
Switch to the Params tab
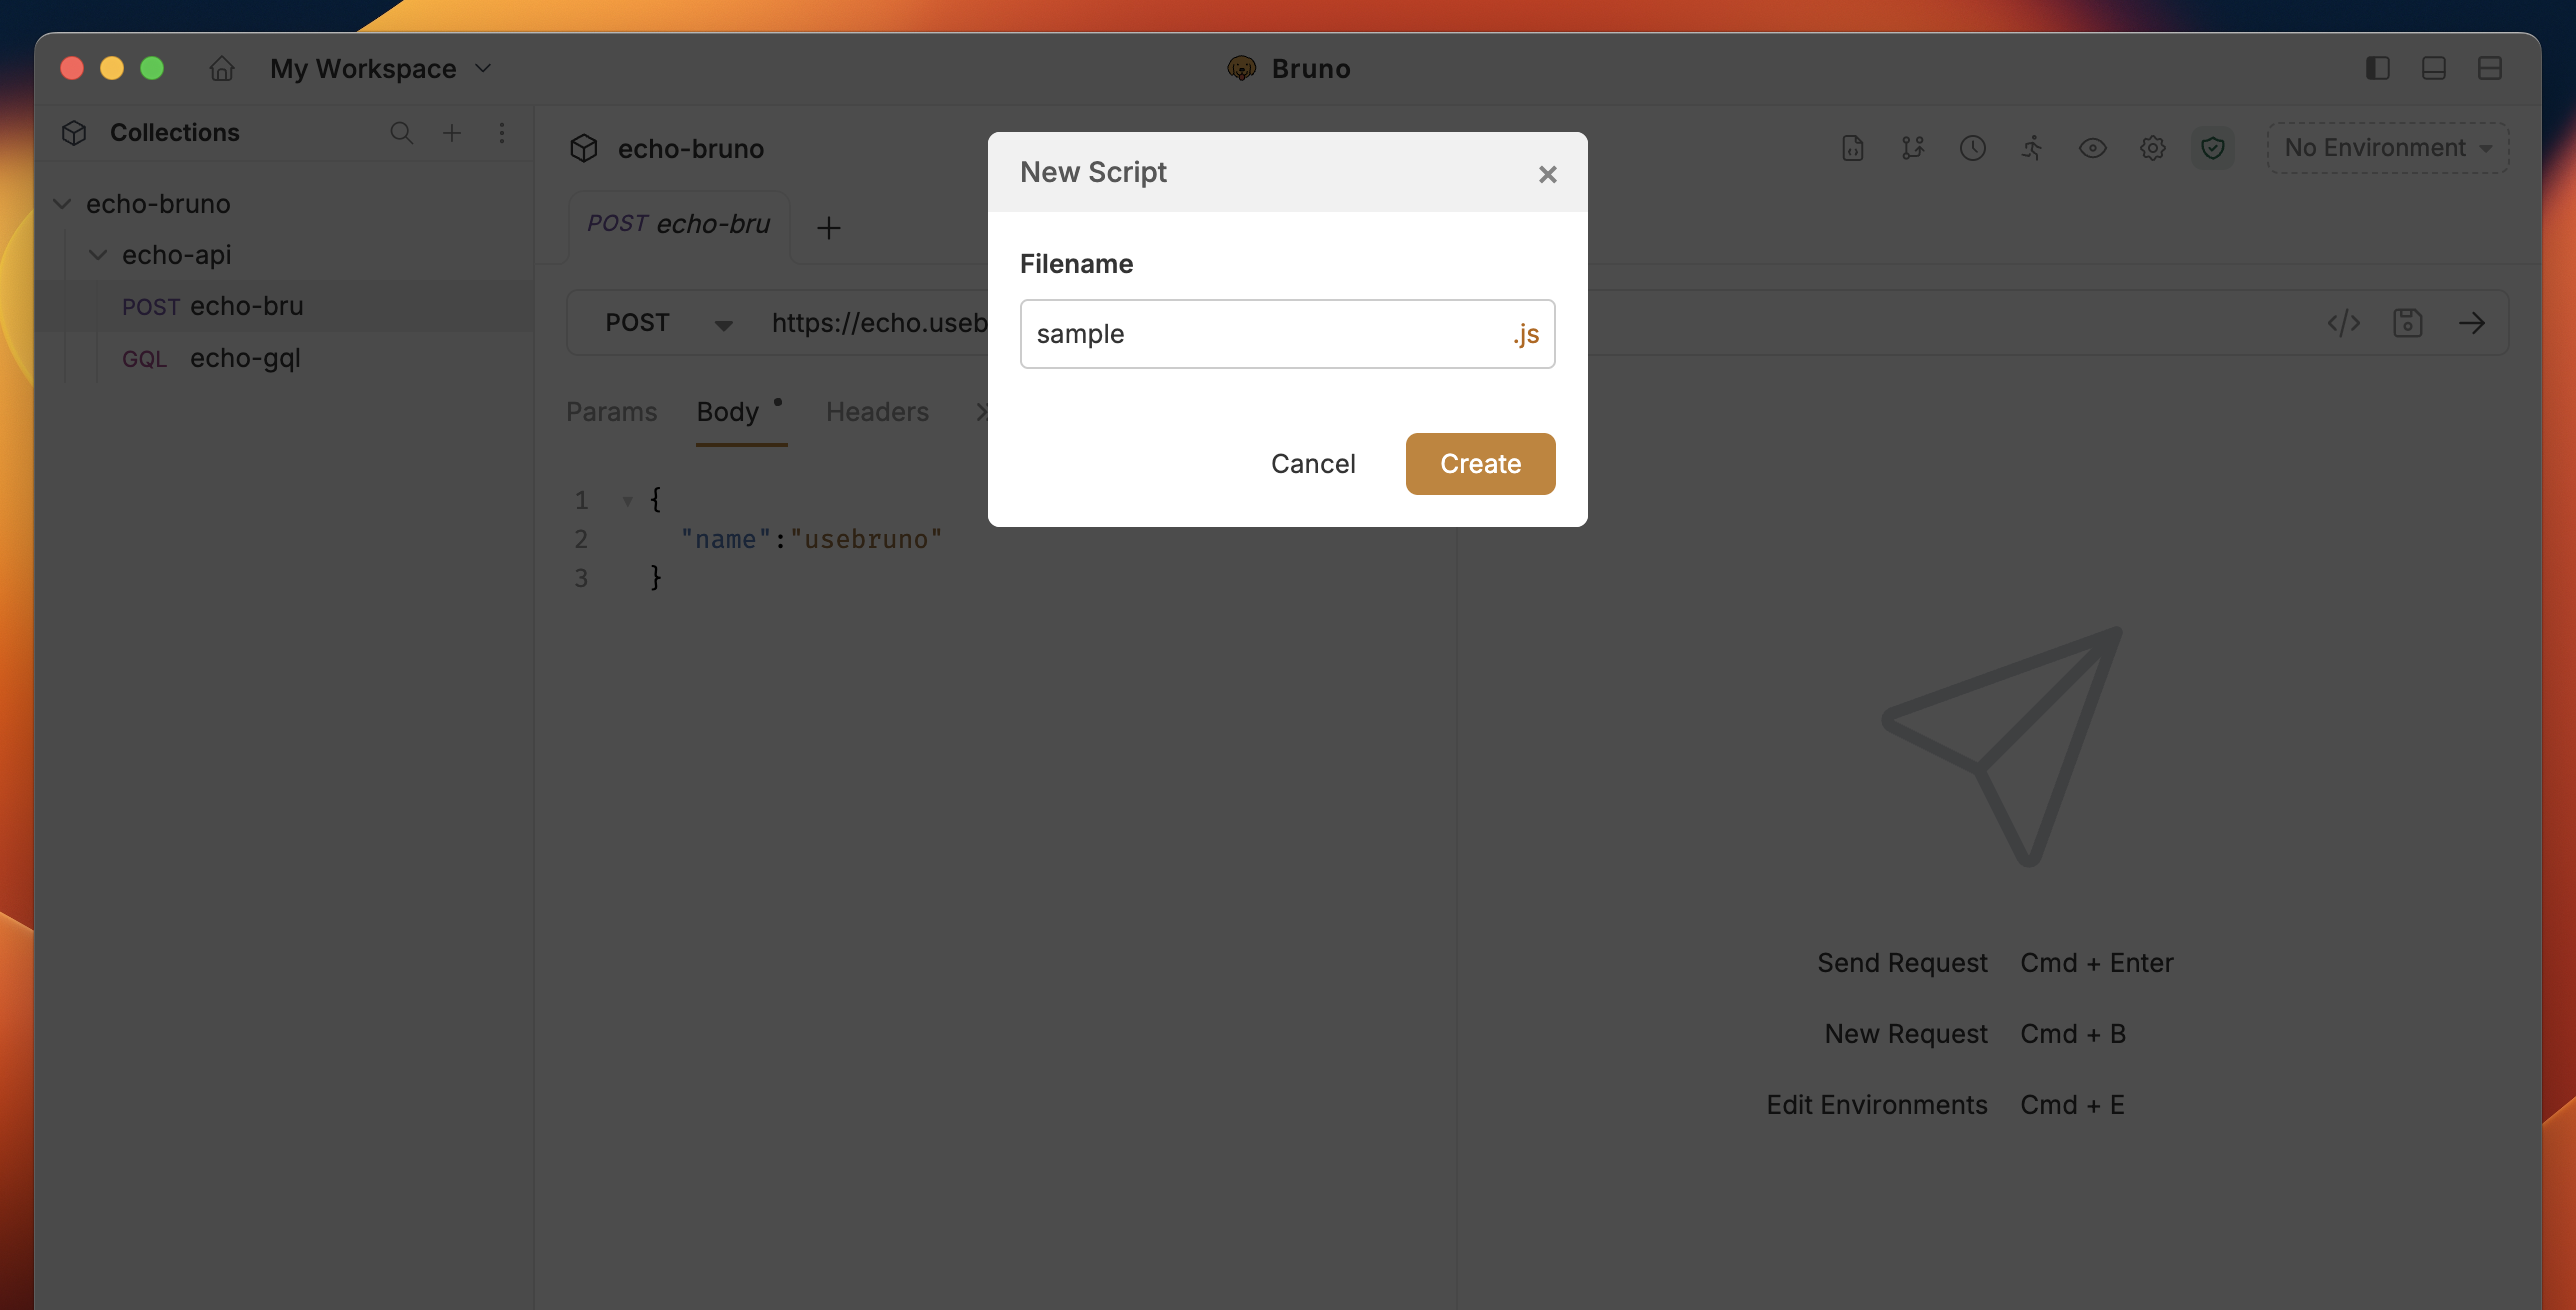tap(611, 412)
